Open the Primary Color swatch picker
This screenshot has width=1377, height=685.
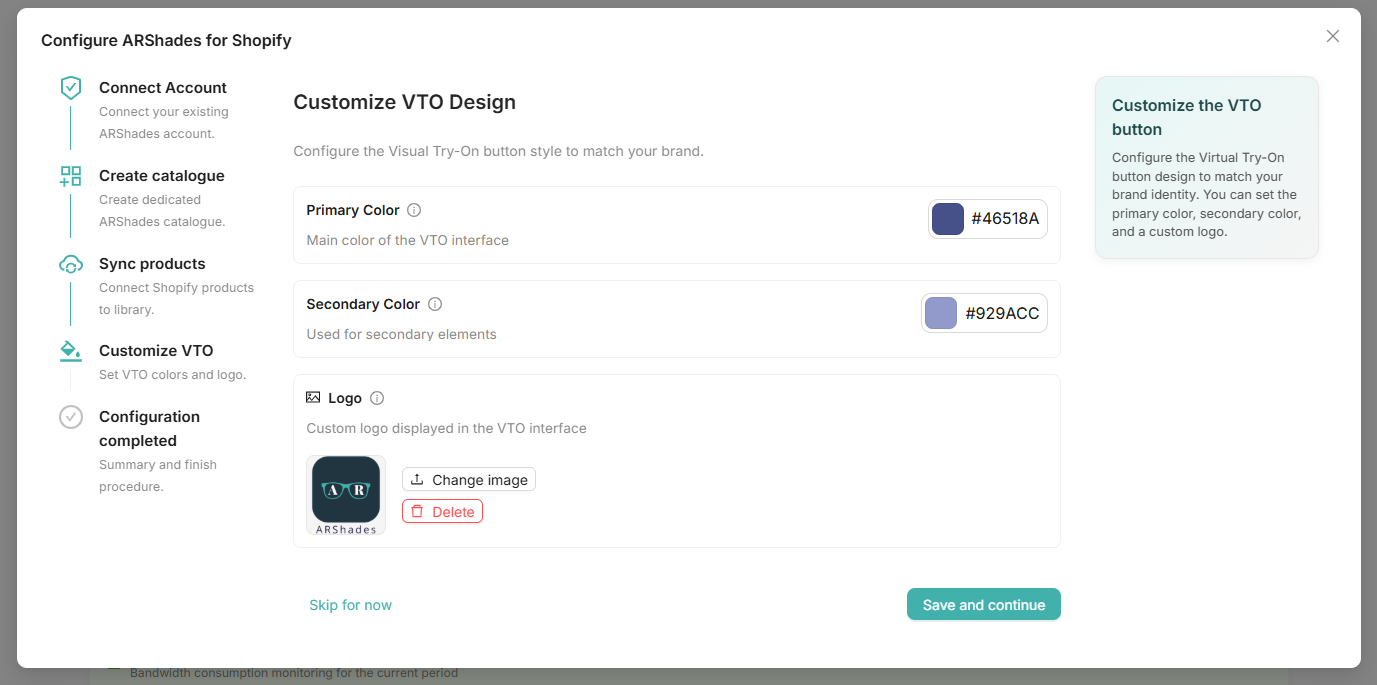point(947,218)
